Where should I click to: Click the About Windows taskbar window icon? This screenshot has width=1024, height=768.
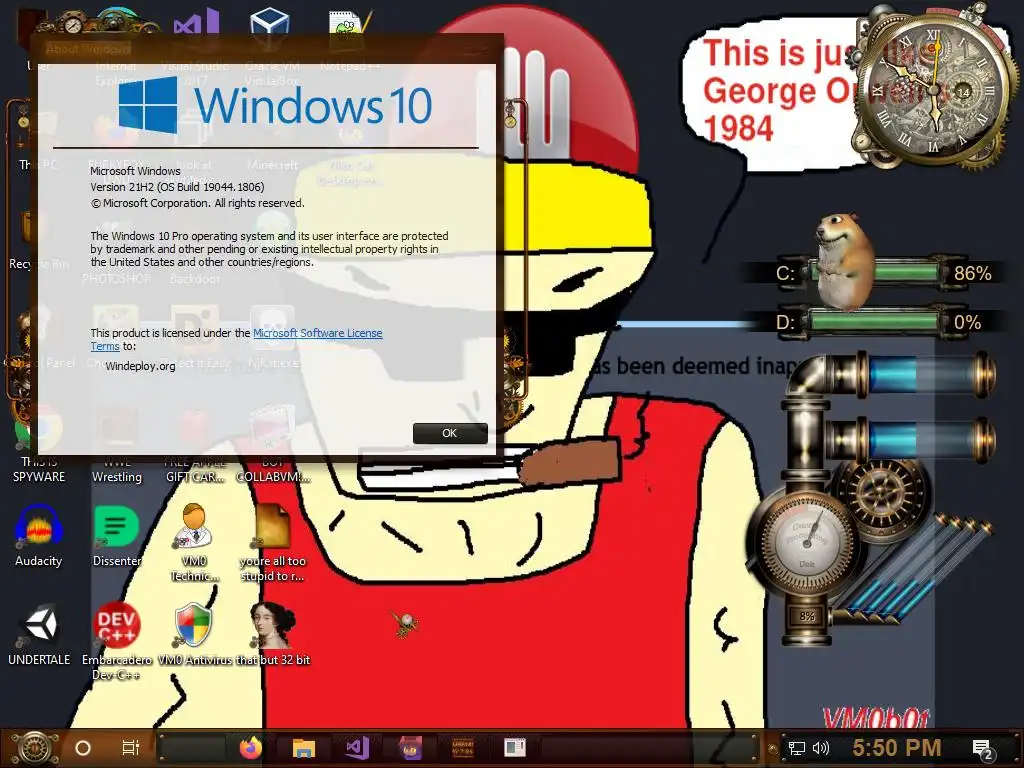(515, 748)
